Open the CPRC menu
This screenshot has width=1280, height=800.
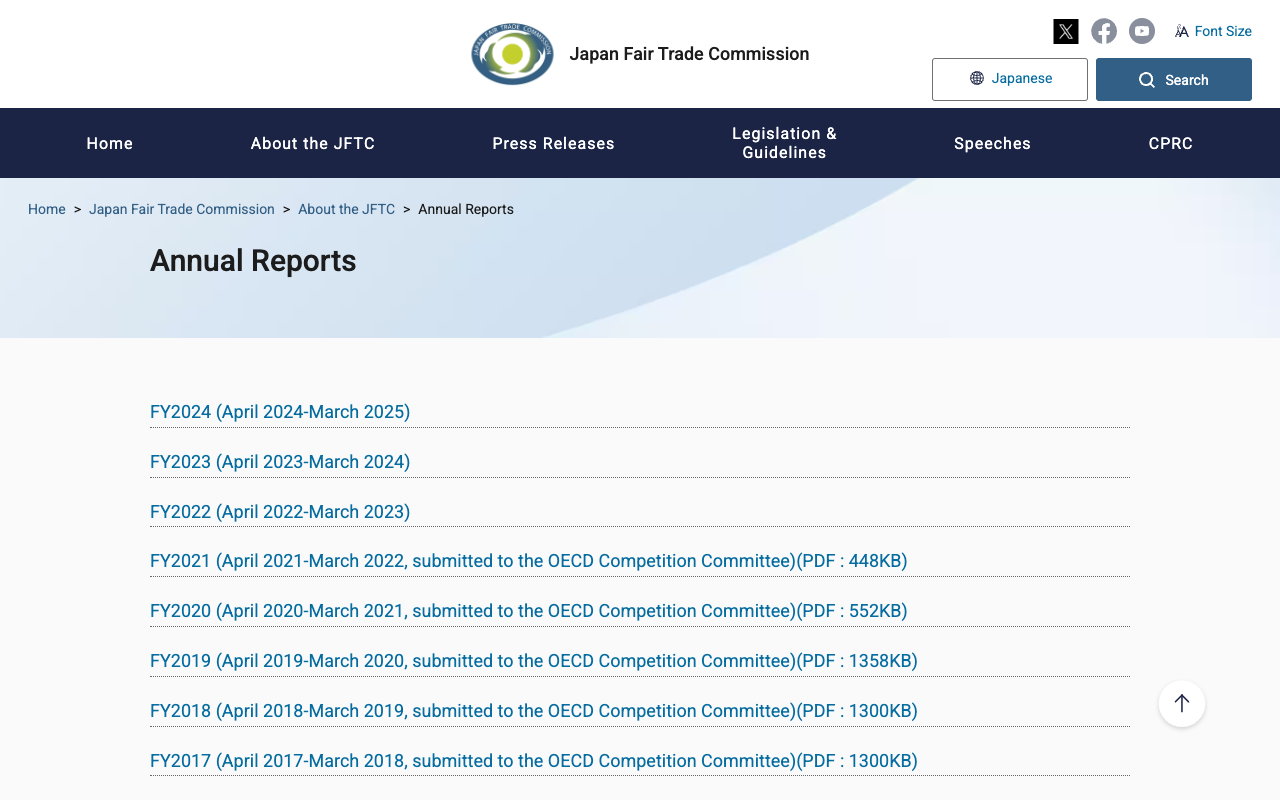pos(1171,143)
